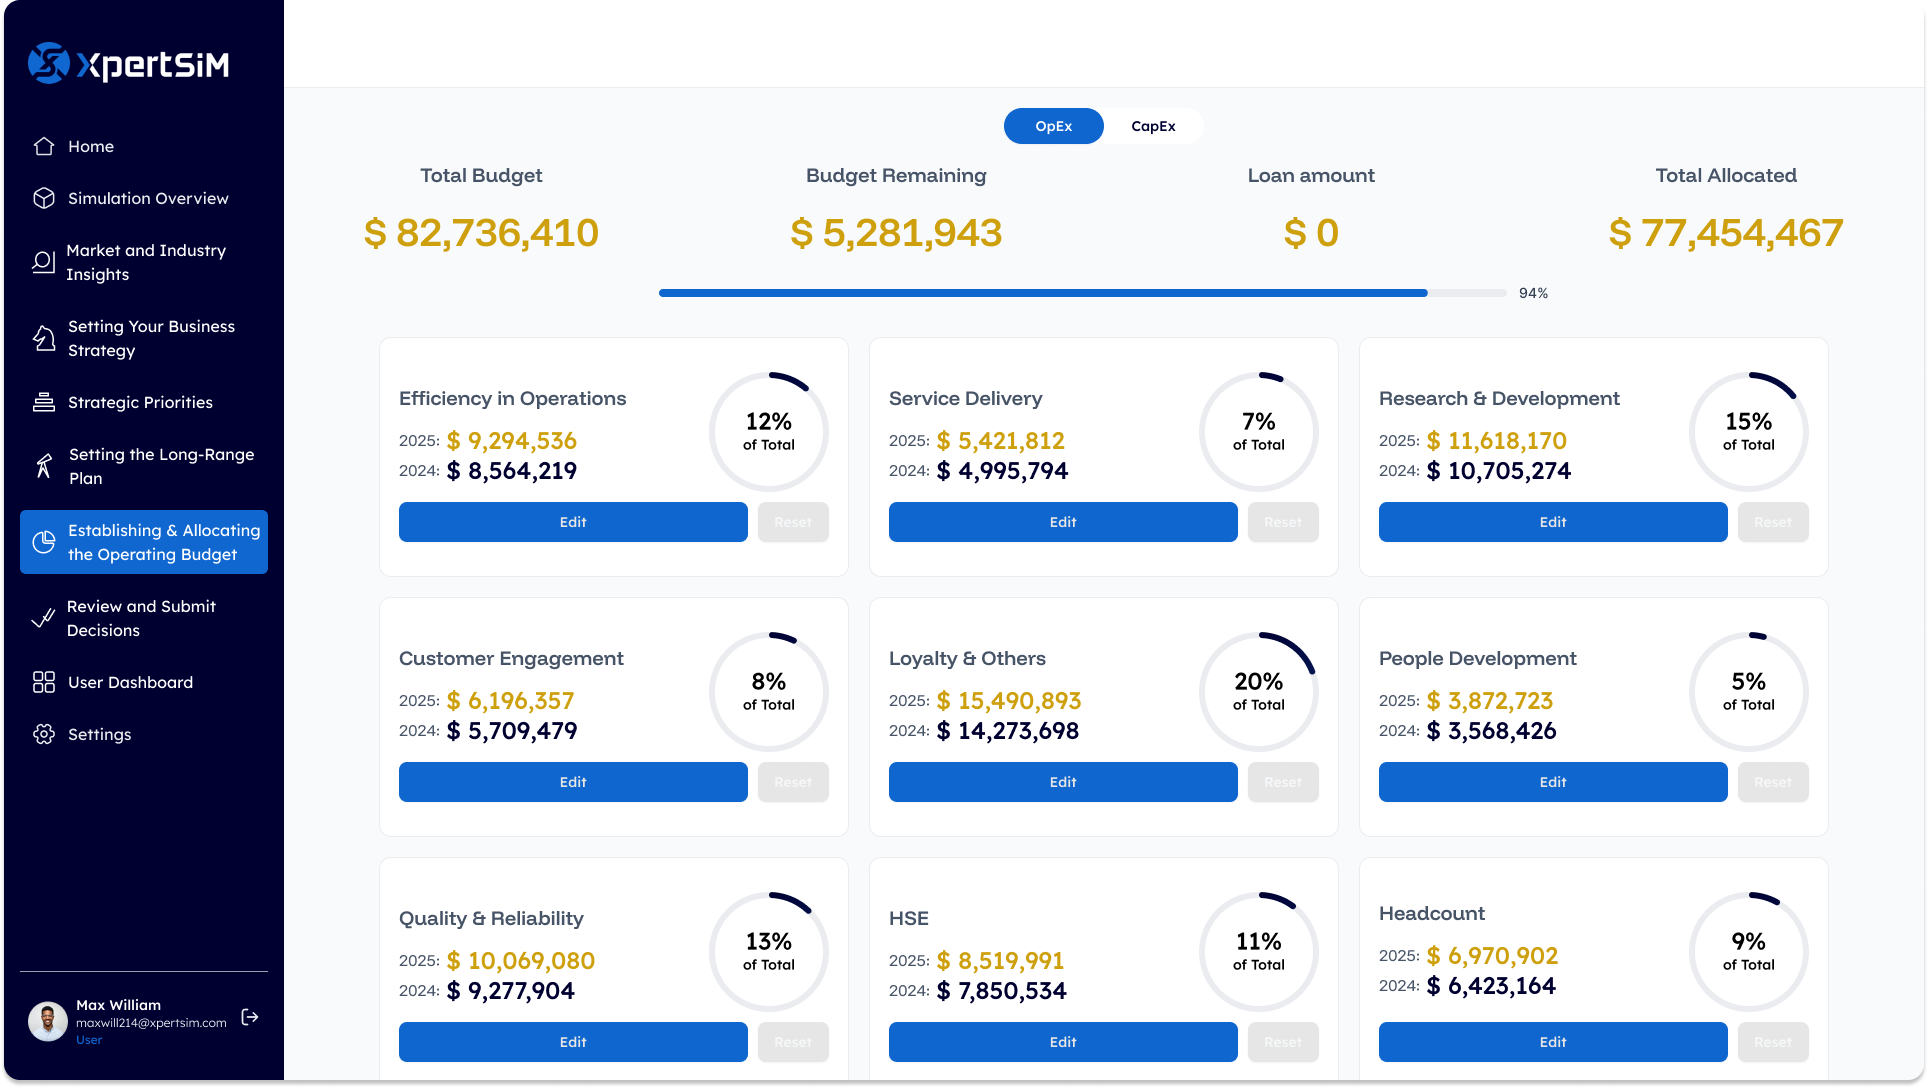
Task: Open Setting Your Business Strategy menu
Action: point(151,338)
